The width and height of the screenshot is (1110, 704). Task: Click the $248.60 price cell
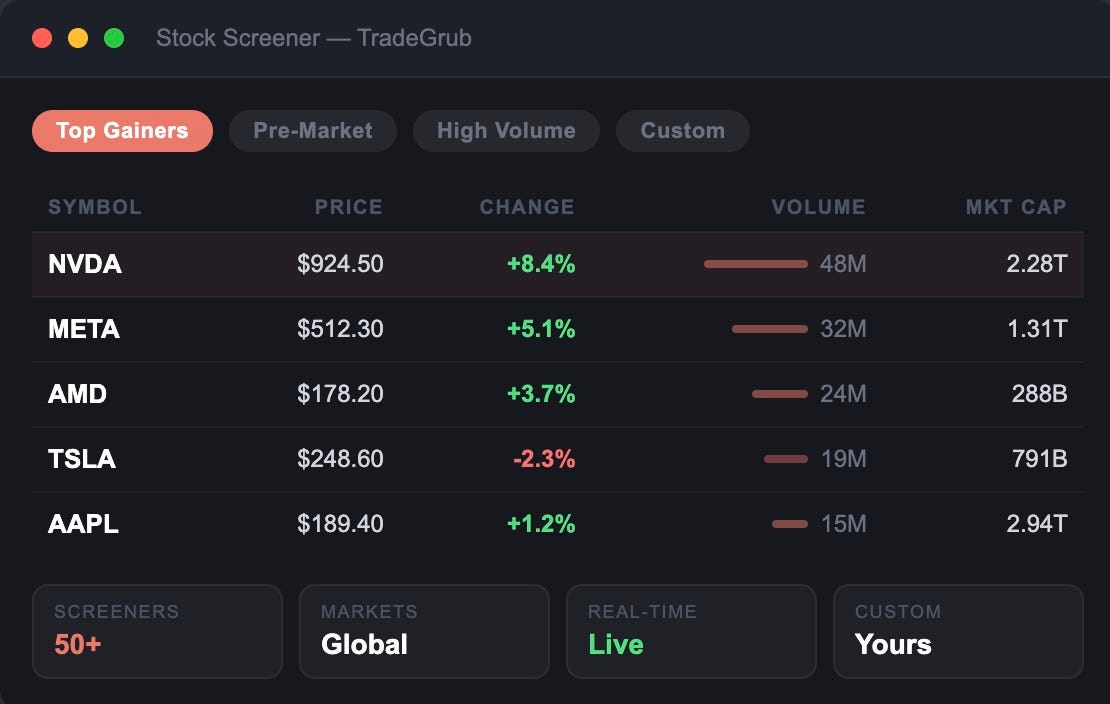point(340,459)
